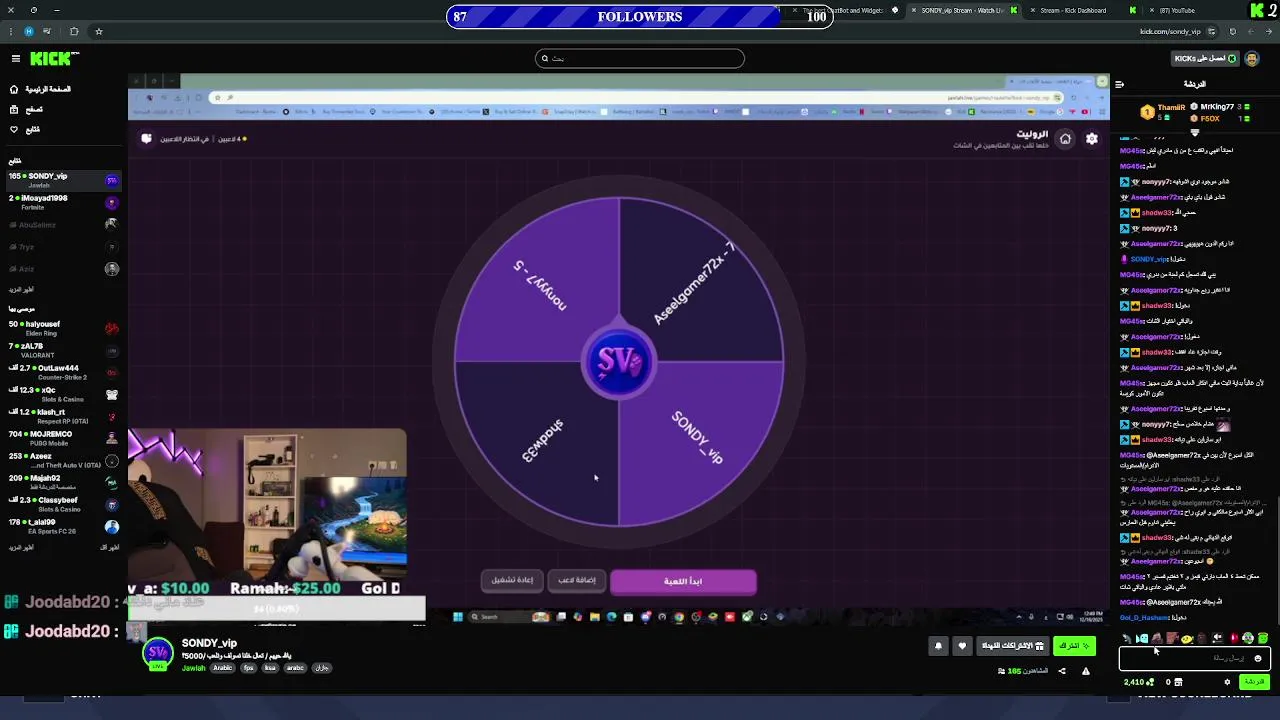Switch to the YouTube browser tab
The image size is (1280, 720).
coord(1177,10)
